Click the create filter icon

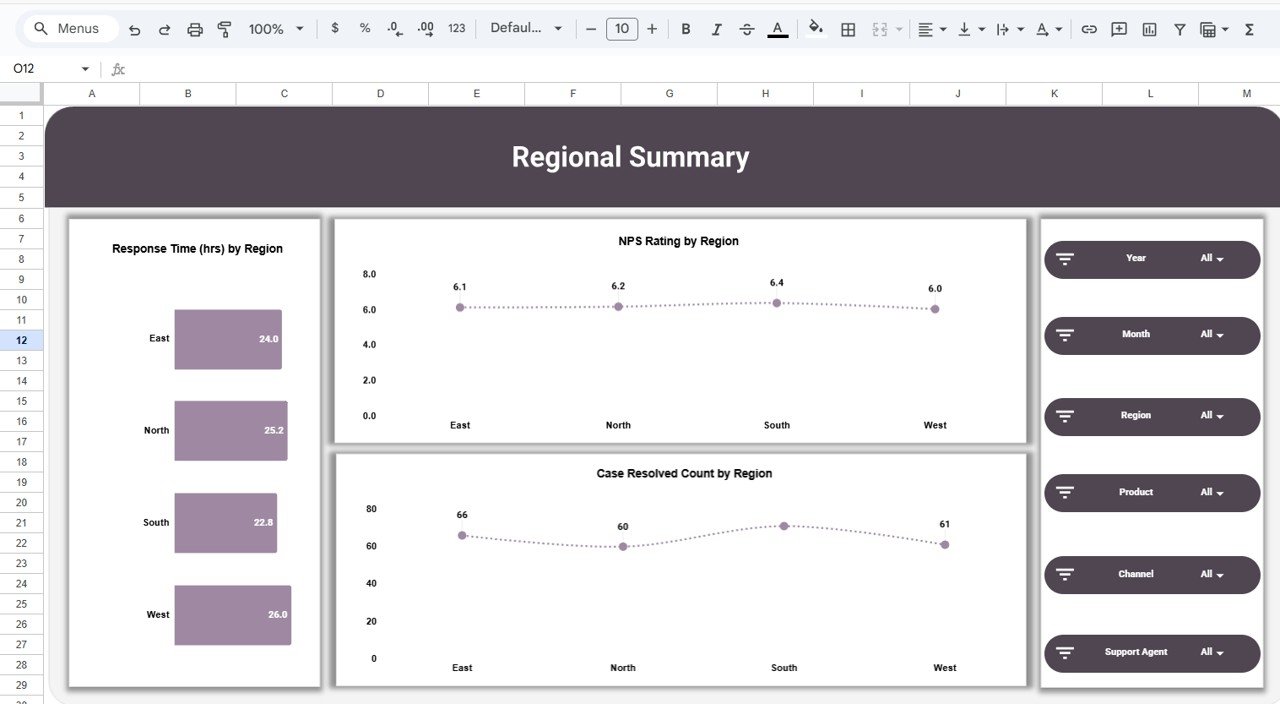click(x=1180, y=28)
